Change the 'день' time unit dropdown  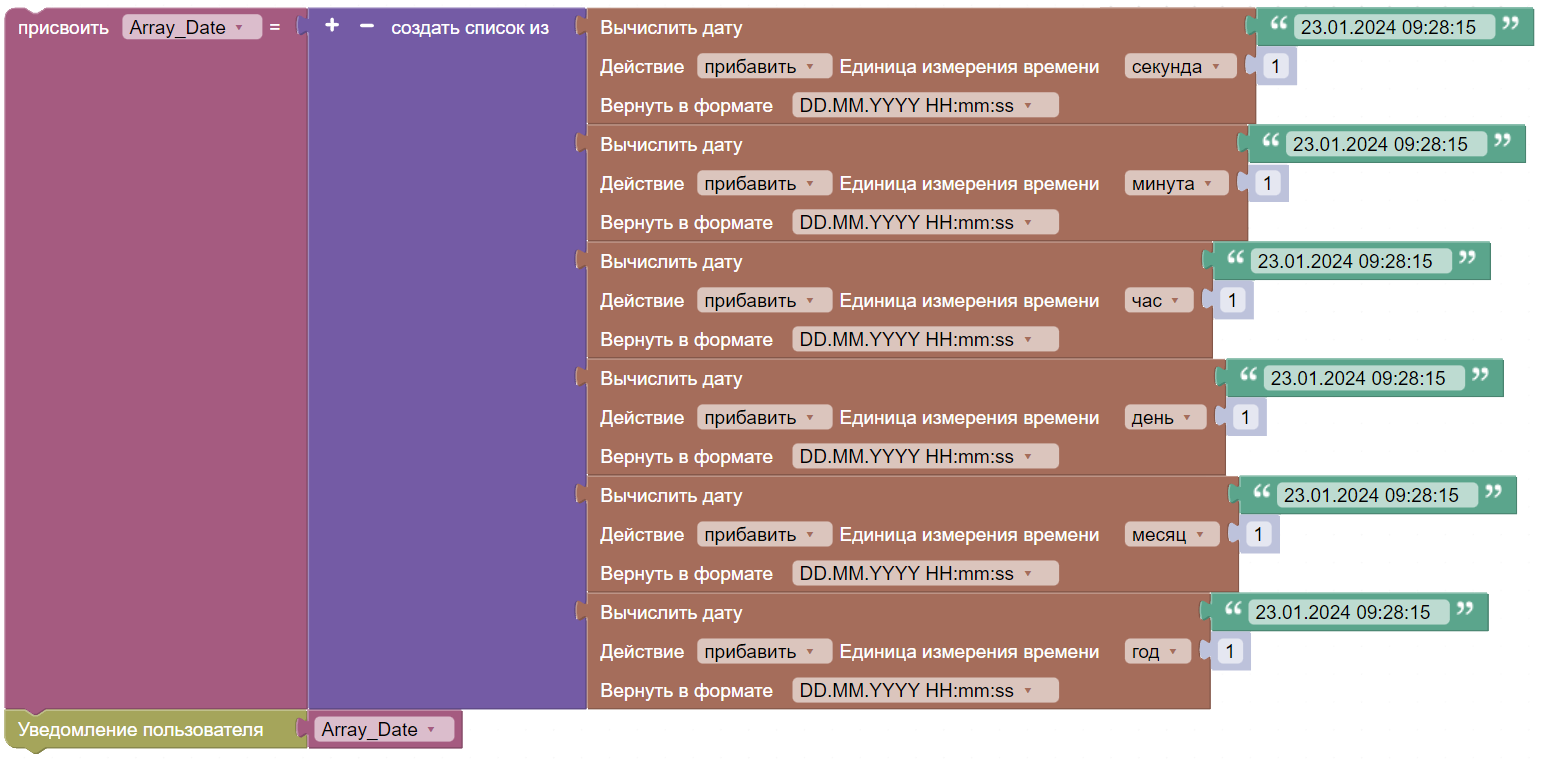[x=1164, y=418]
